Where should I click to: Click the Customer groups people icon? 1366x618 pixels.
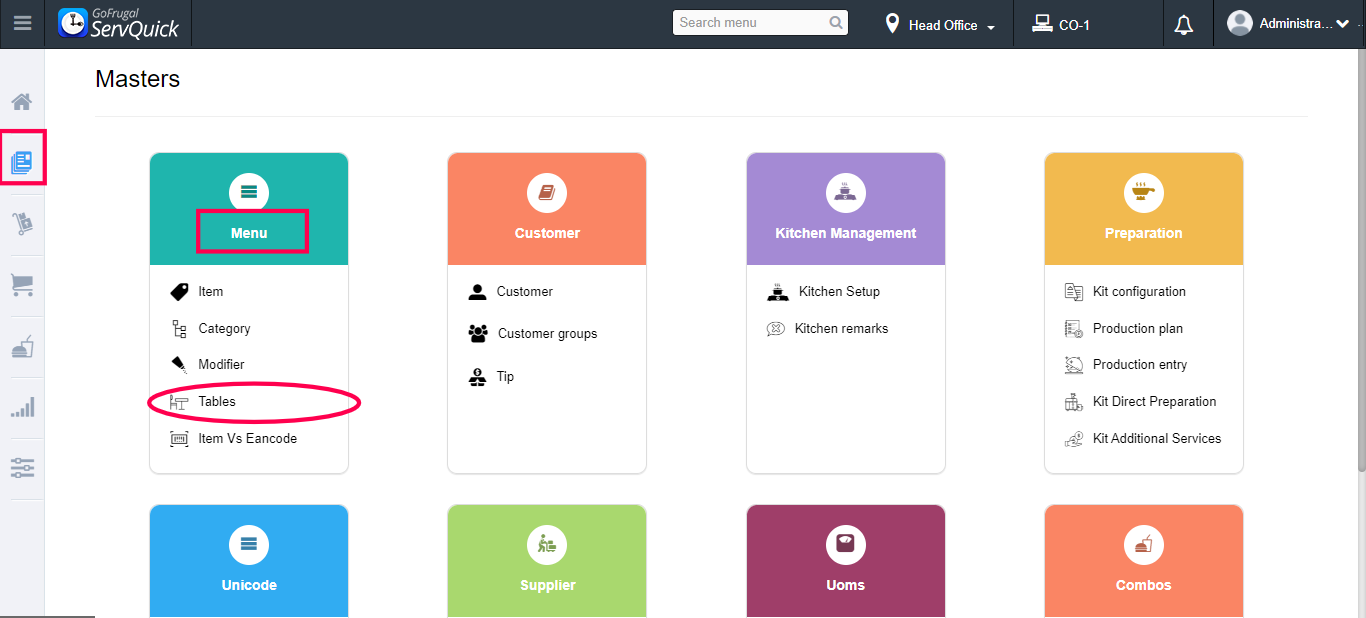pyautogui.click(x=478, y=334)
